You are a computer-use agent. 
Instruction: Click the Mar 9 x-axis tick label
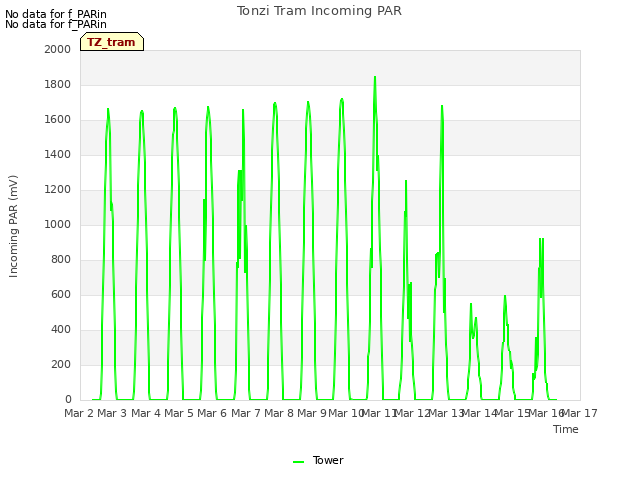[312, 413]
